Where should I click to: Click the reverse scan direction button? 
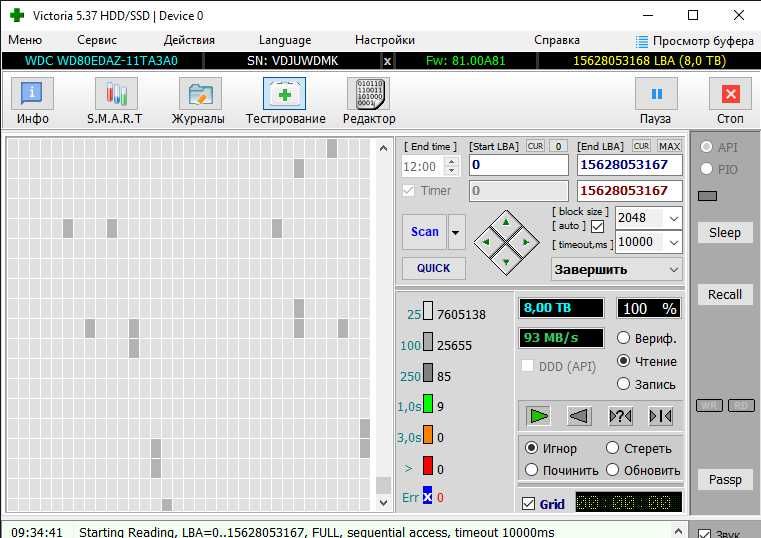click(x=579, y=416)
